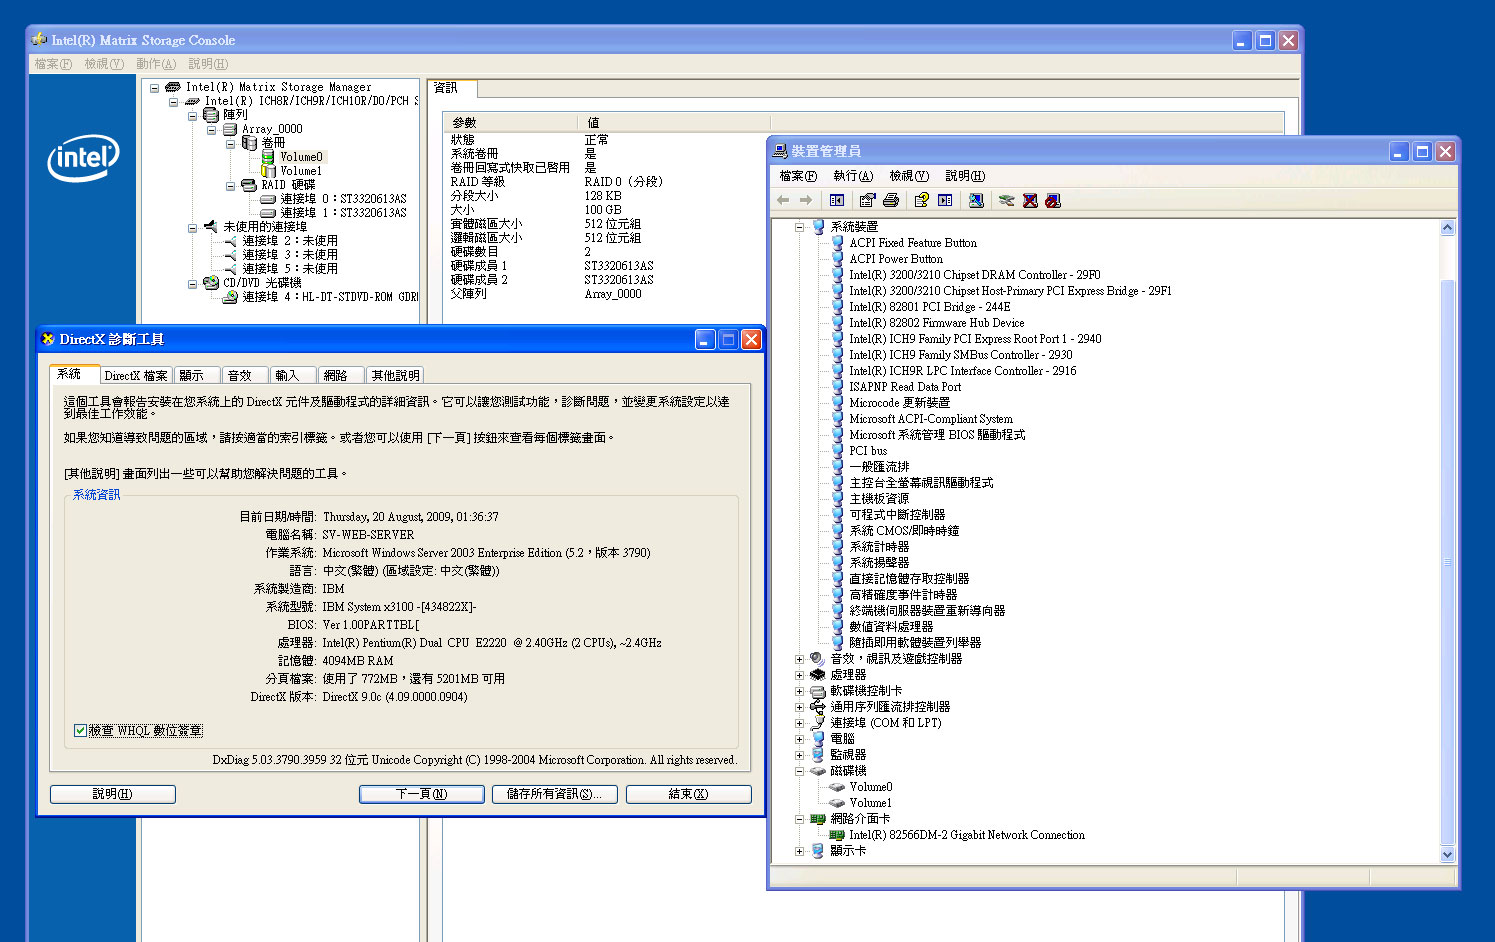Expand the 處理器 node in Device Manager
Viewport: 1495px width, 942px height.
(x=799, y=675)
